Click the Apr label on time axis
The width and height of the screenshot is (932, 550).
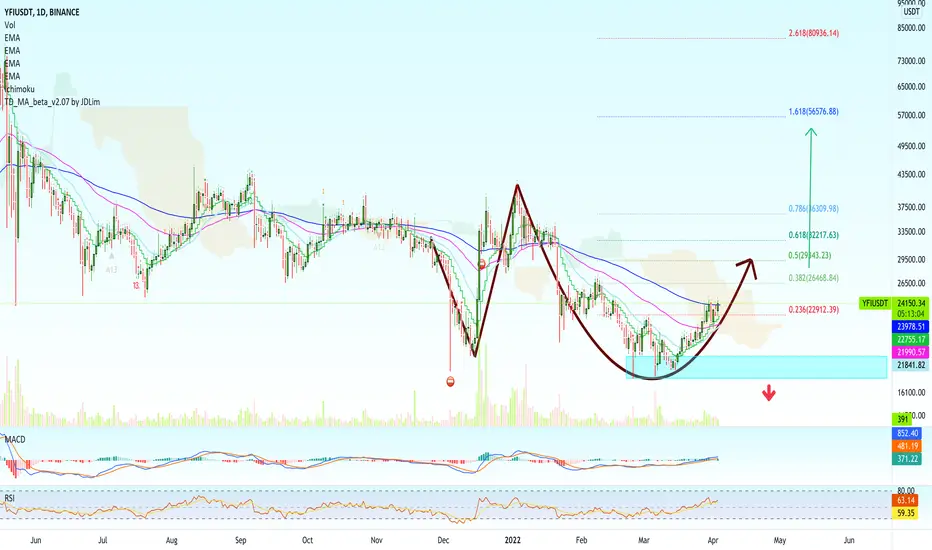713,540
